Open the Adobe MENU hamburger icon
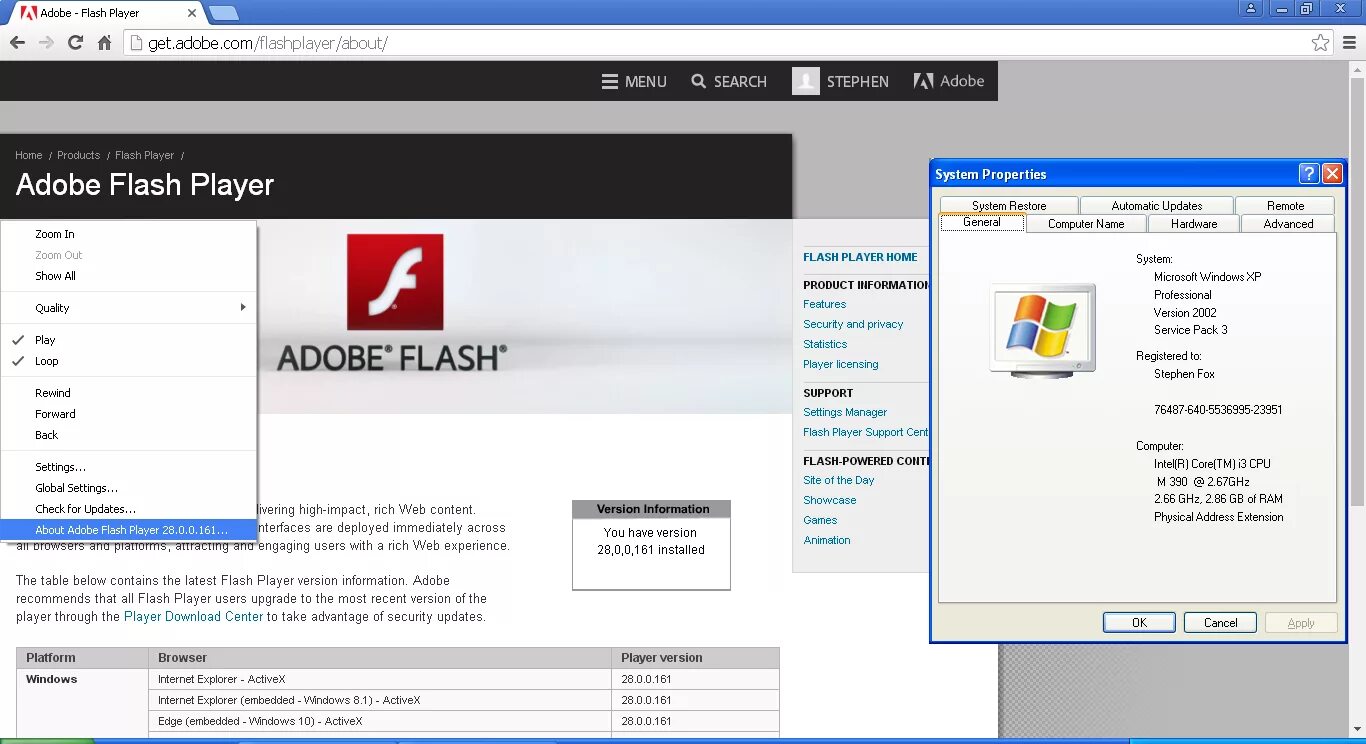Screen dimensions: 1366x744 609,82
